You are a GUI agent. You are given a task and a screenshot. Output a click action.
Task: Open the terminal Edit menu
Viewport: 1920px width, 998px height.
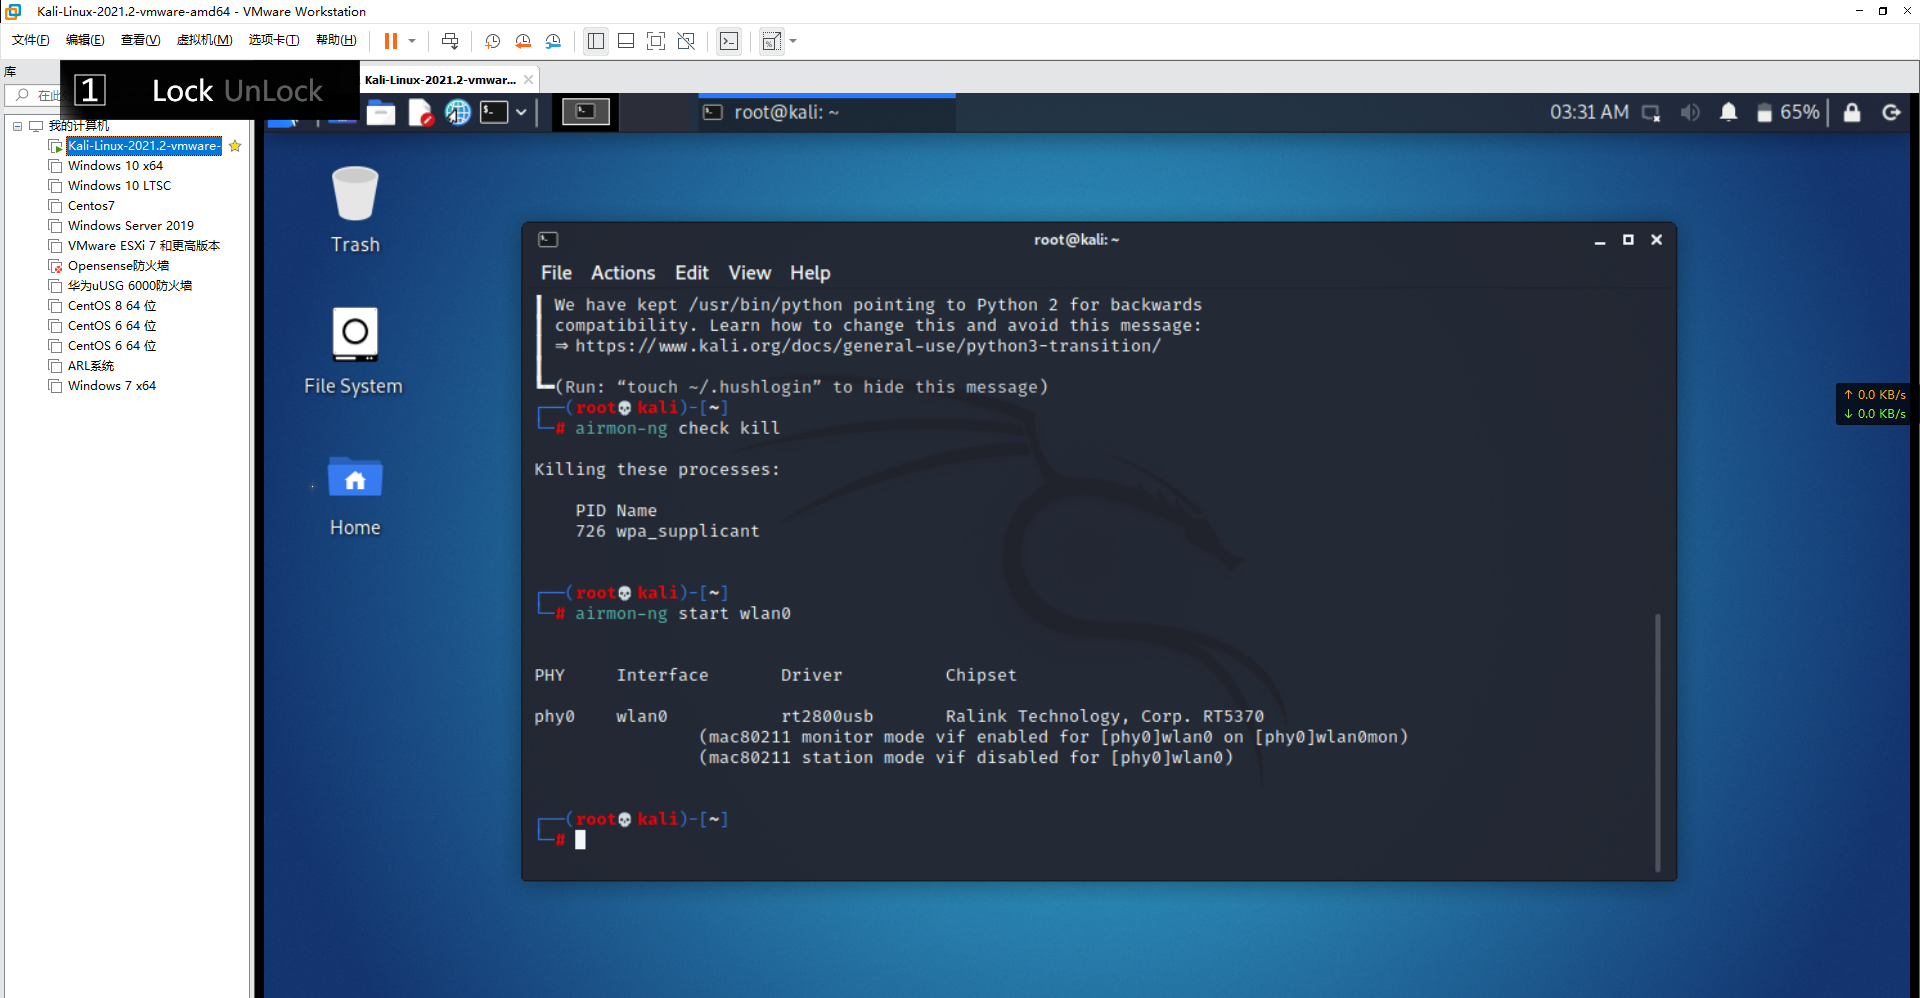(691, 273)
